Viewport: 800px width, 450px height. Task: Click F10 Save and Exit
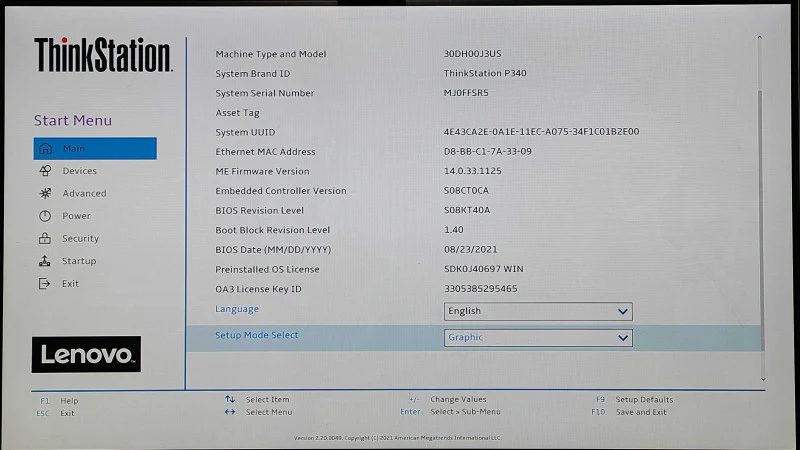point(629,412)
